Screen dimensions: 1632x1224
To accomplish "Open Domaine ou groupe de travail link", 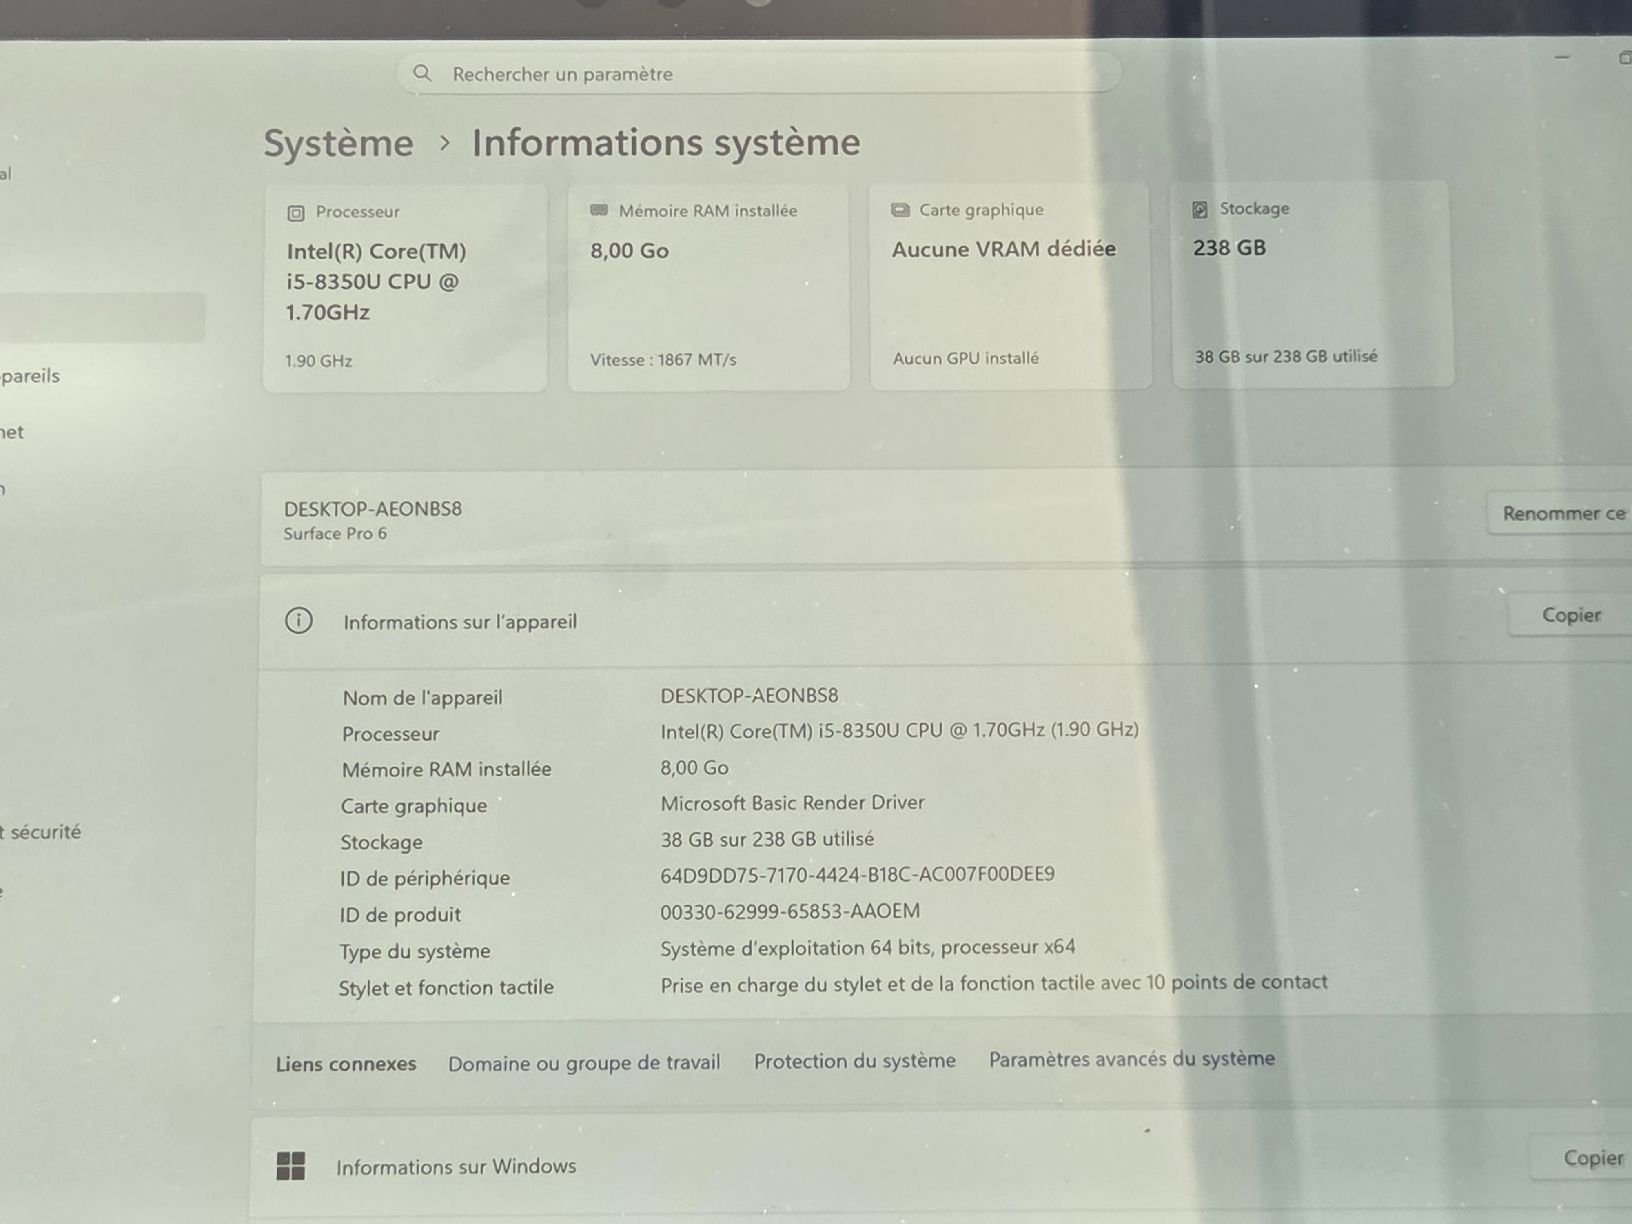I will point(584,1063).
